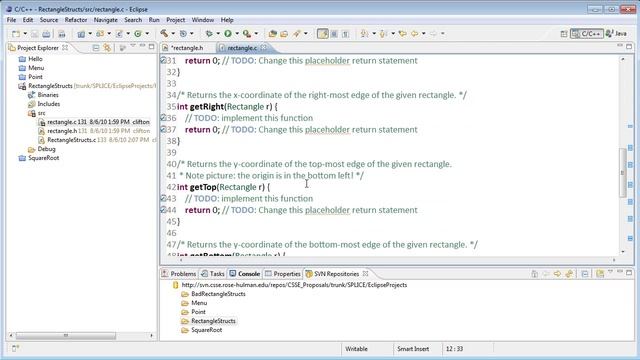Switch to the Console tab

coord(244,273)
